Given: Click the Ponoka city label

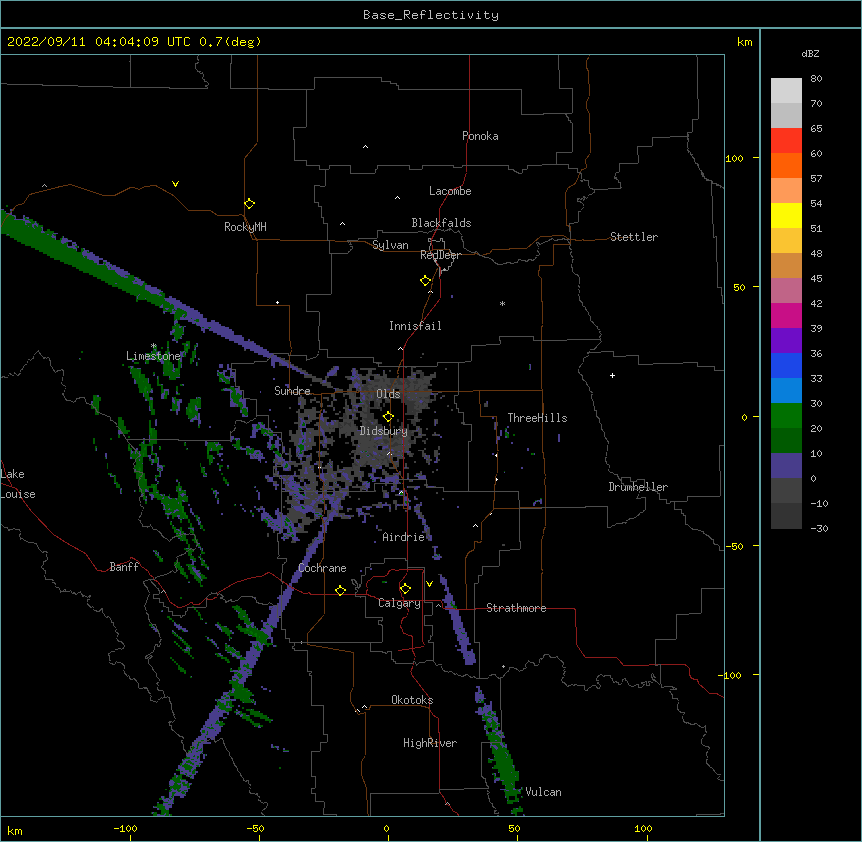Looking at the screenshot, I should [x=480, y=136].
